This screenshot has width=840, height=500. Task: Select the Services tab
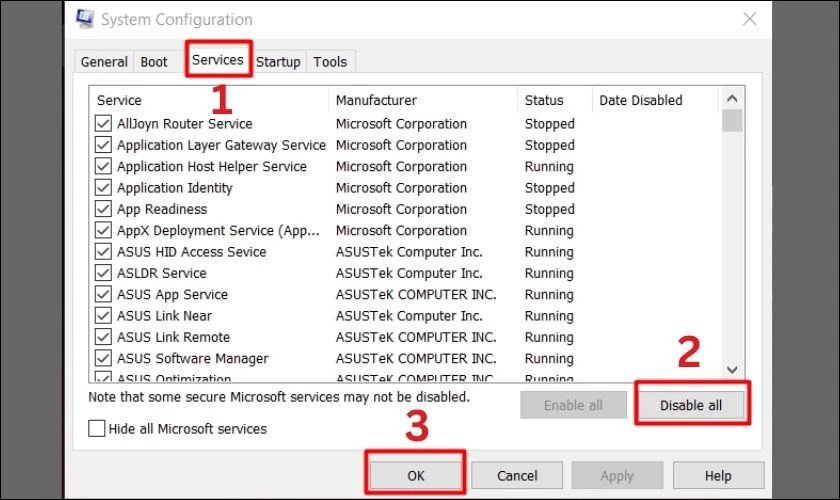218,59
